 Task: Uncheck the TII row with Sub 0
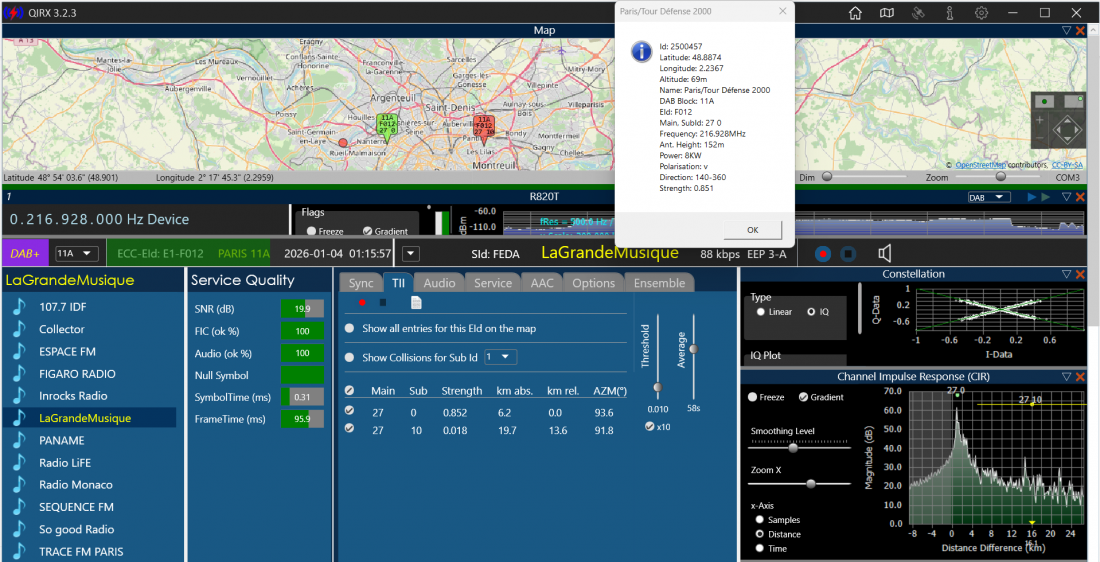(x=349, y=411)
